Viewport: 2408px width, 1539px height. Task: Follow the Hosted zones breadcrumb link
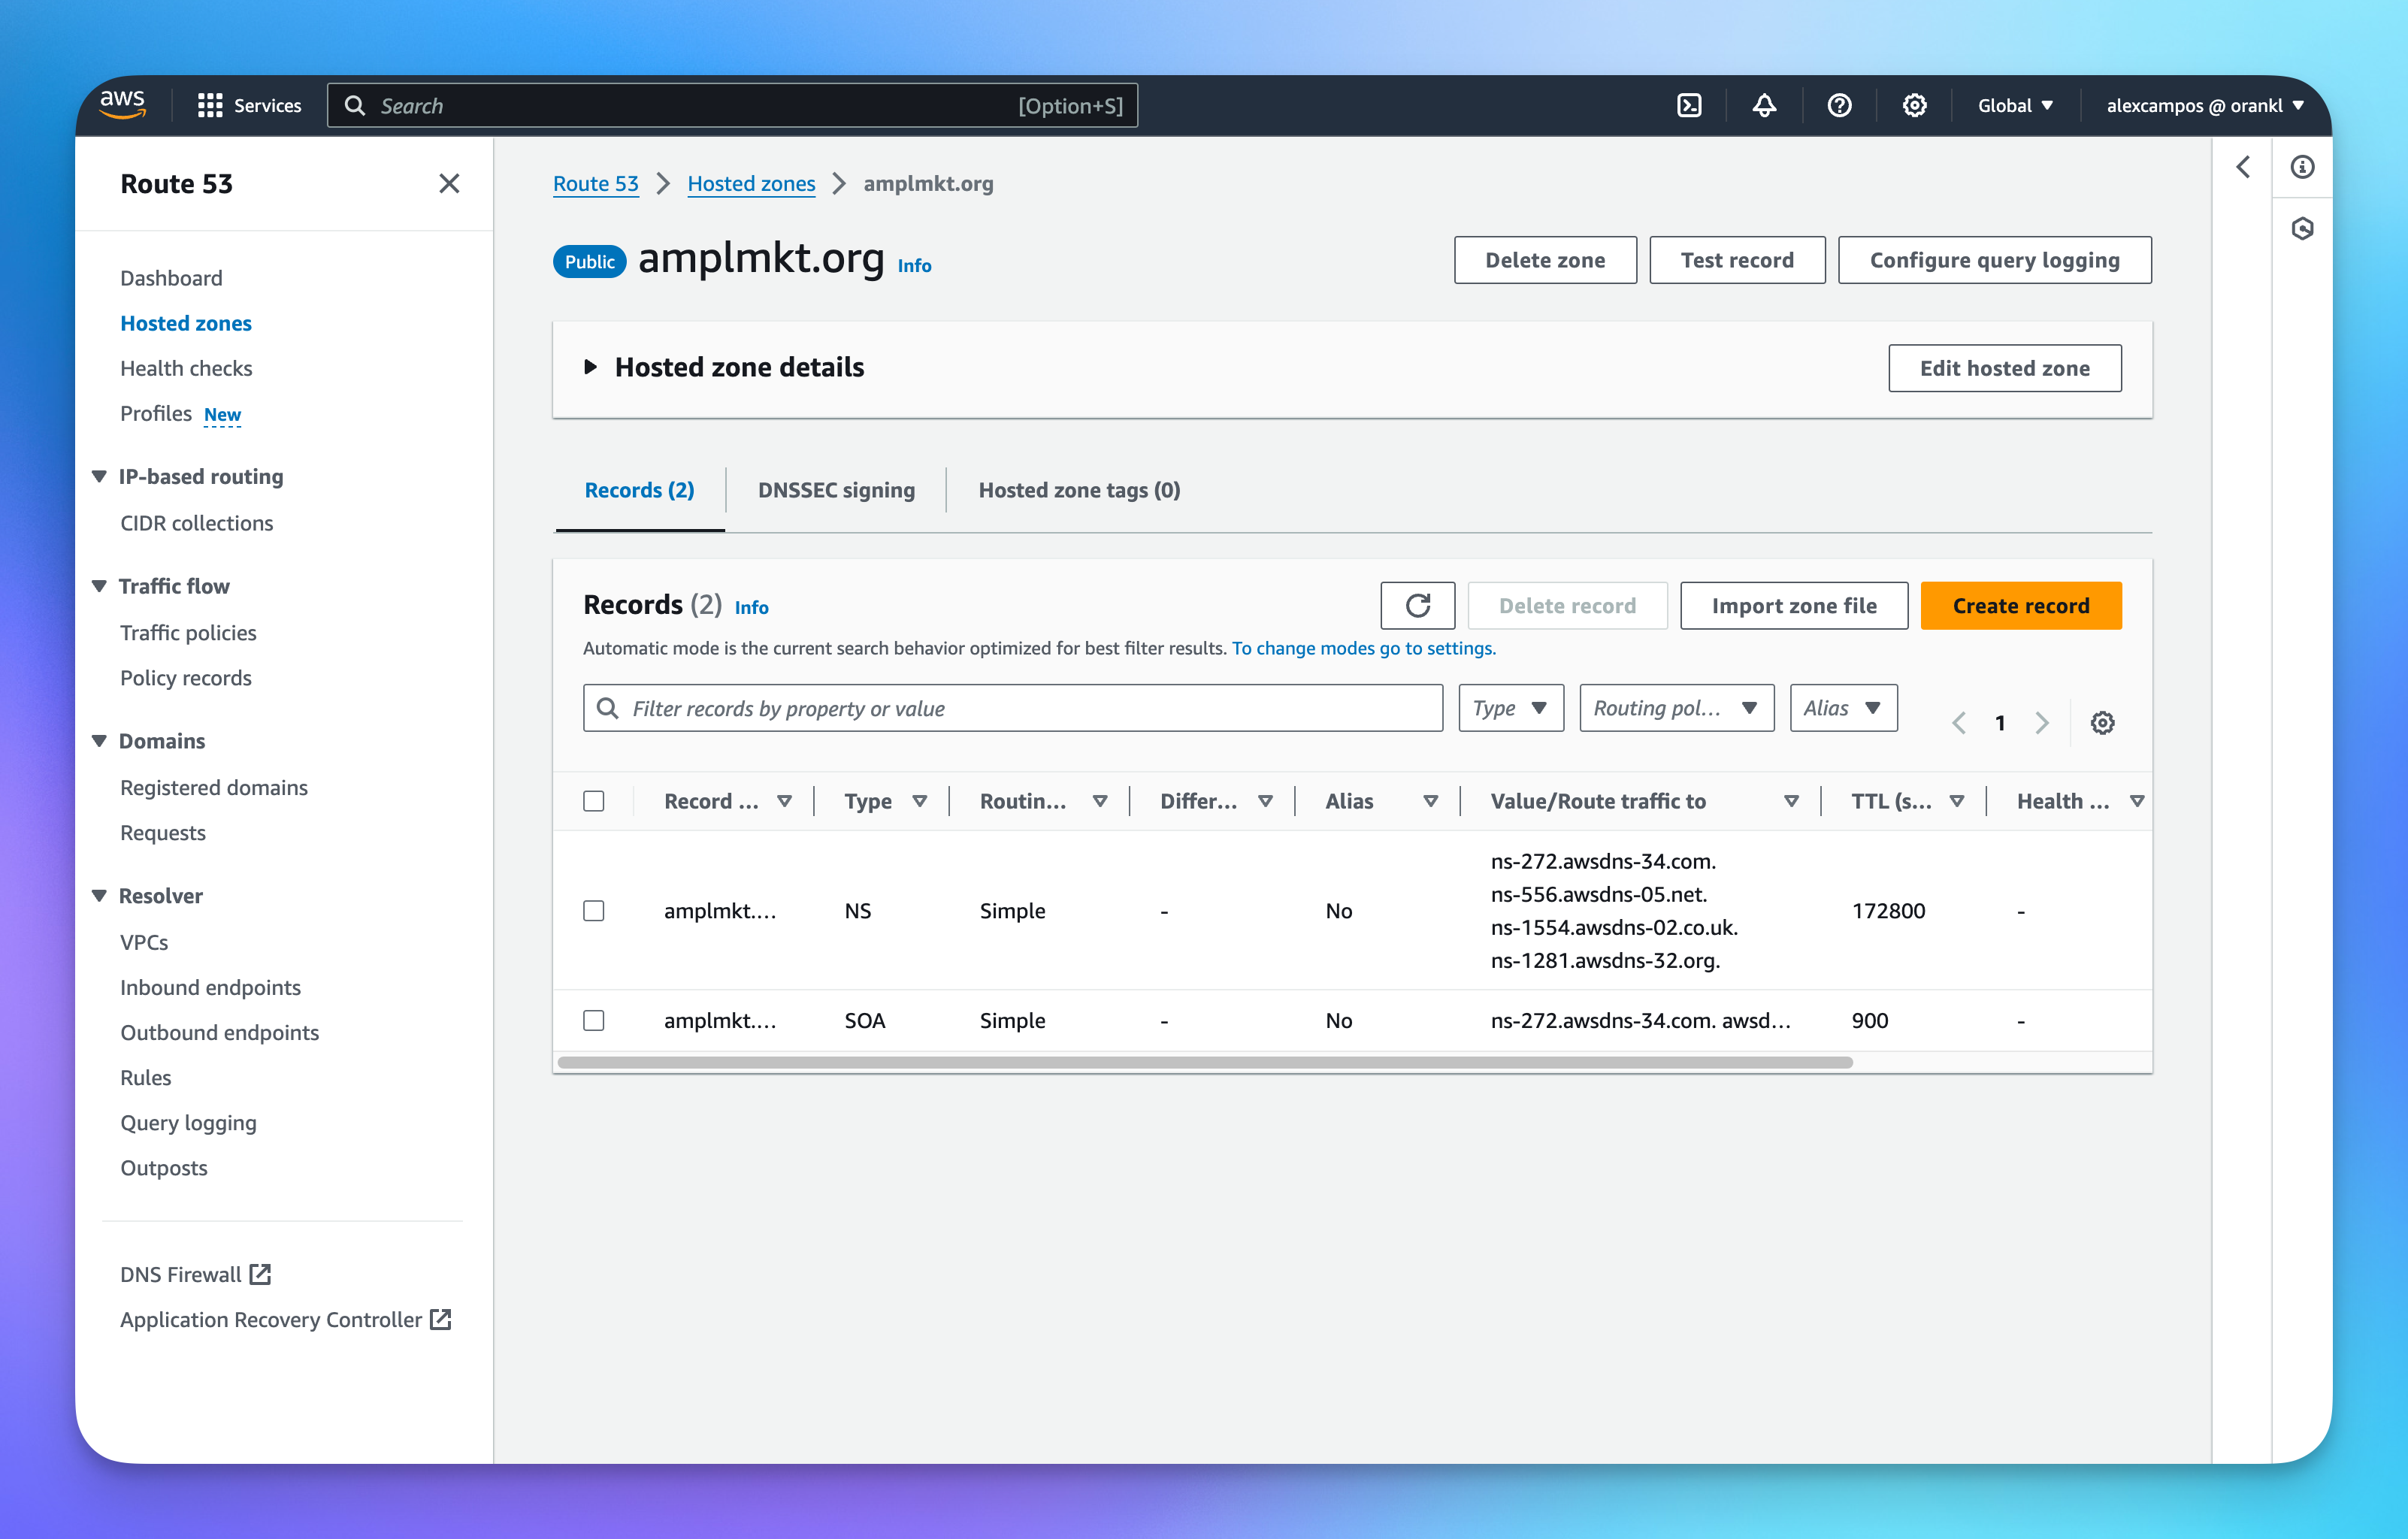(751, 183)
